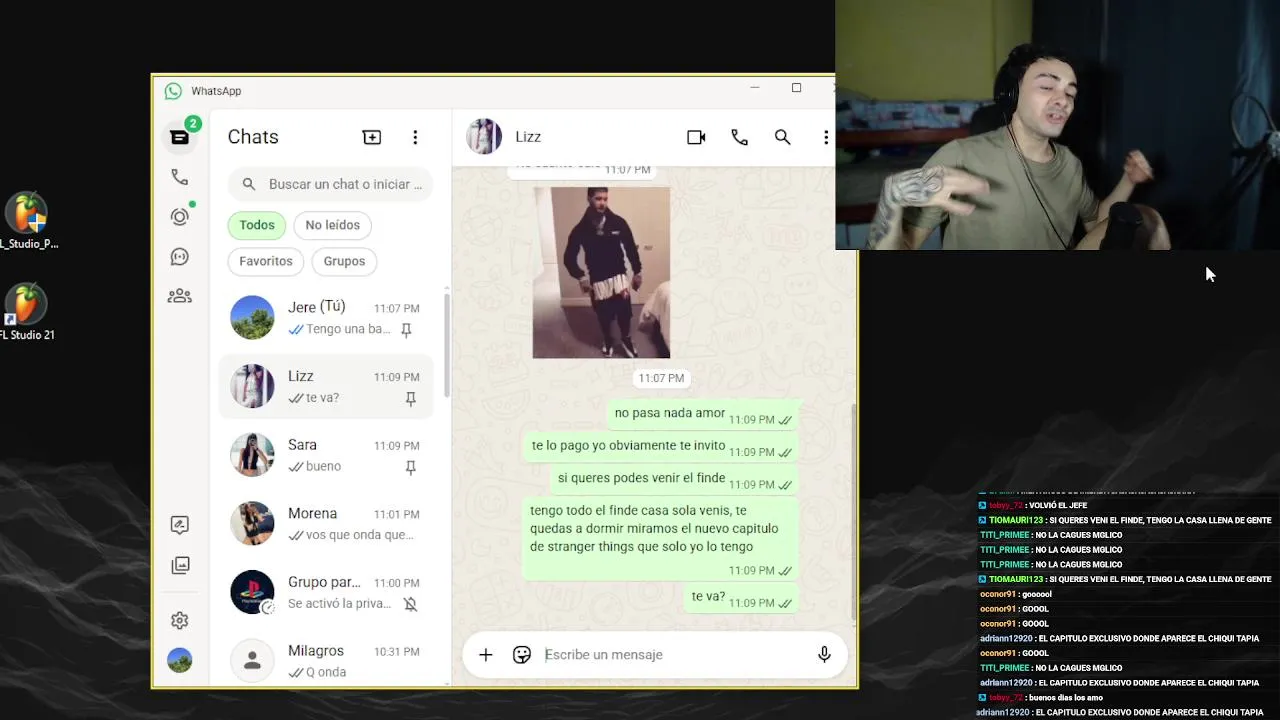Click the pin icon on Jere chat

[406, 330]
